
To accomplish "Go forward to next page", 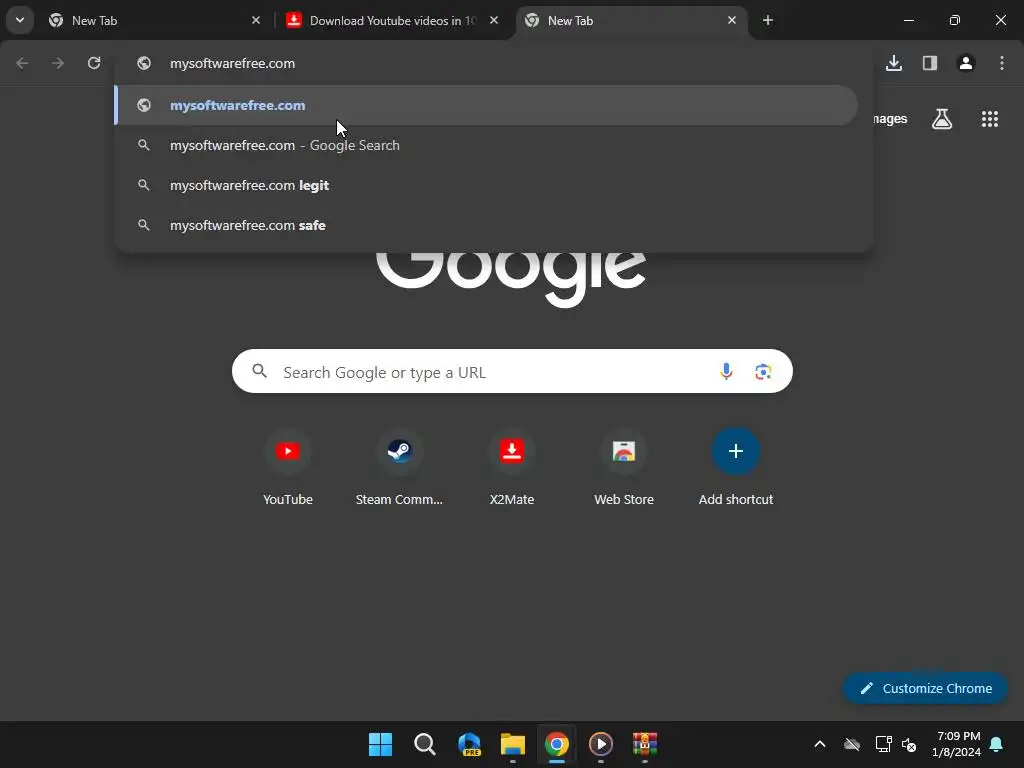I will click(58, 63).
